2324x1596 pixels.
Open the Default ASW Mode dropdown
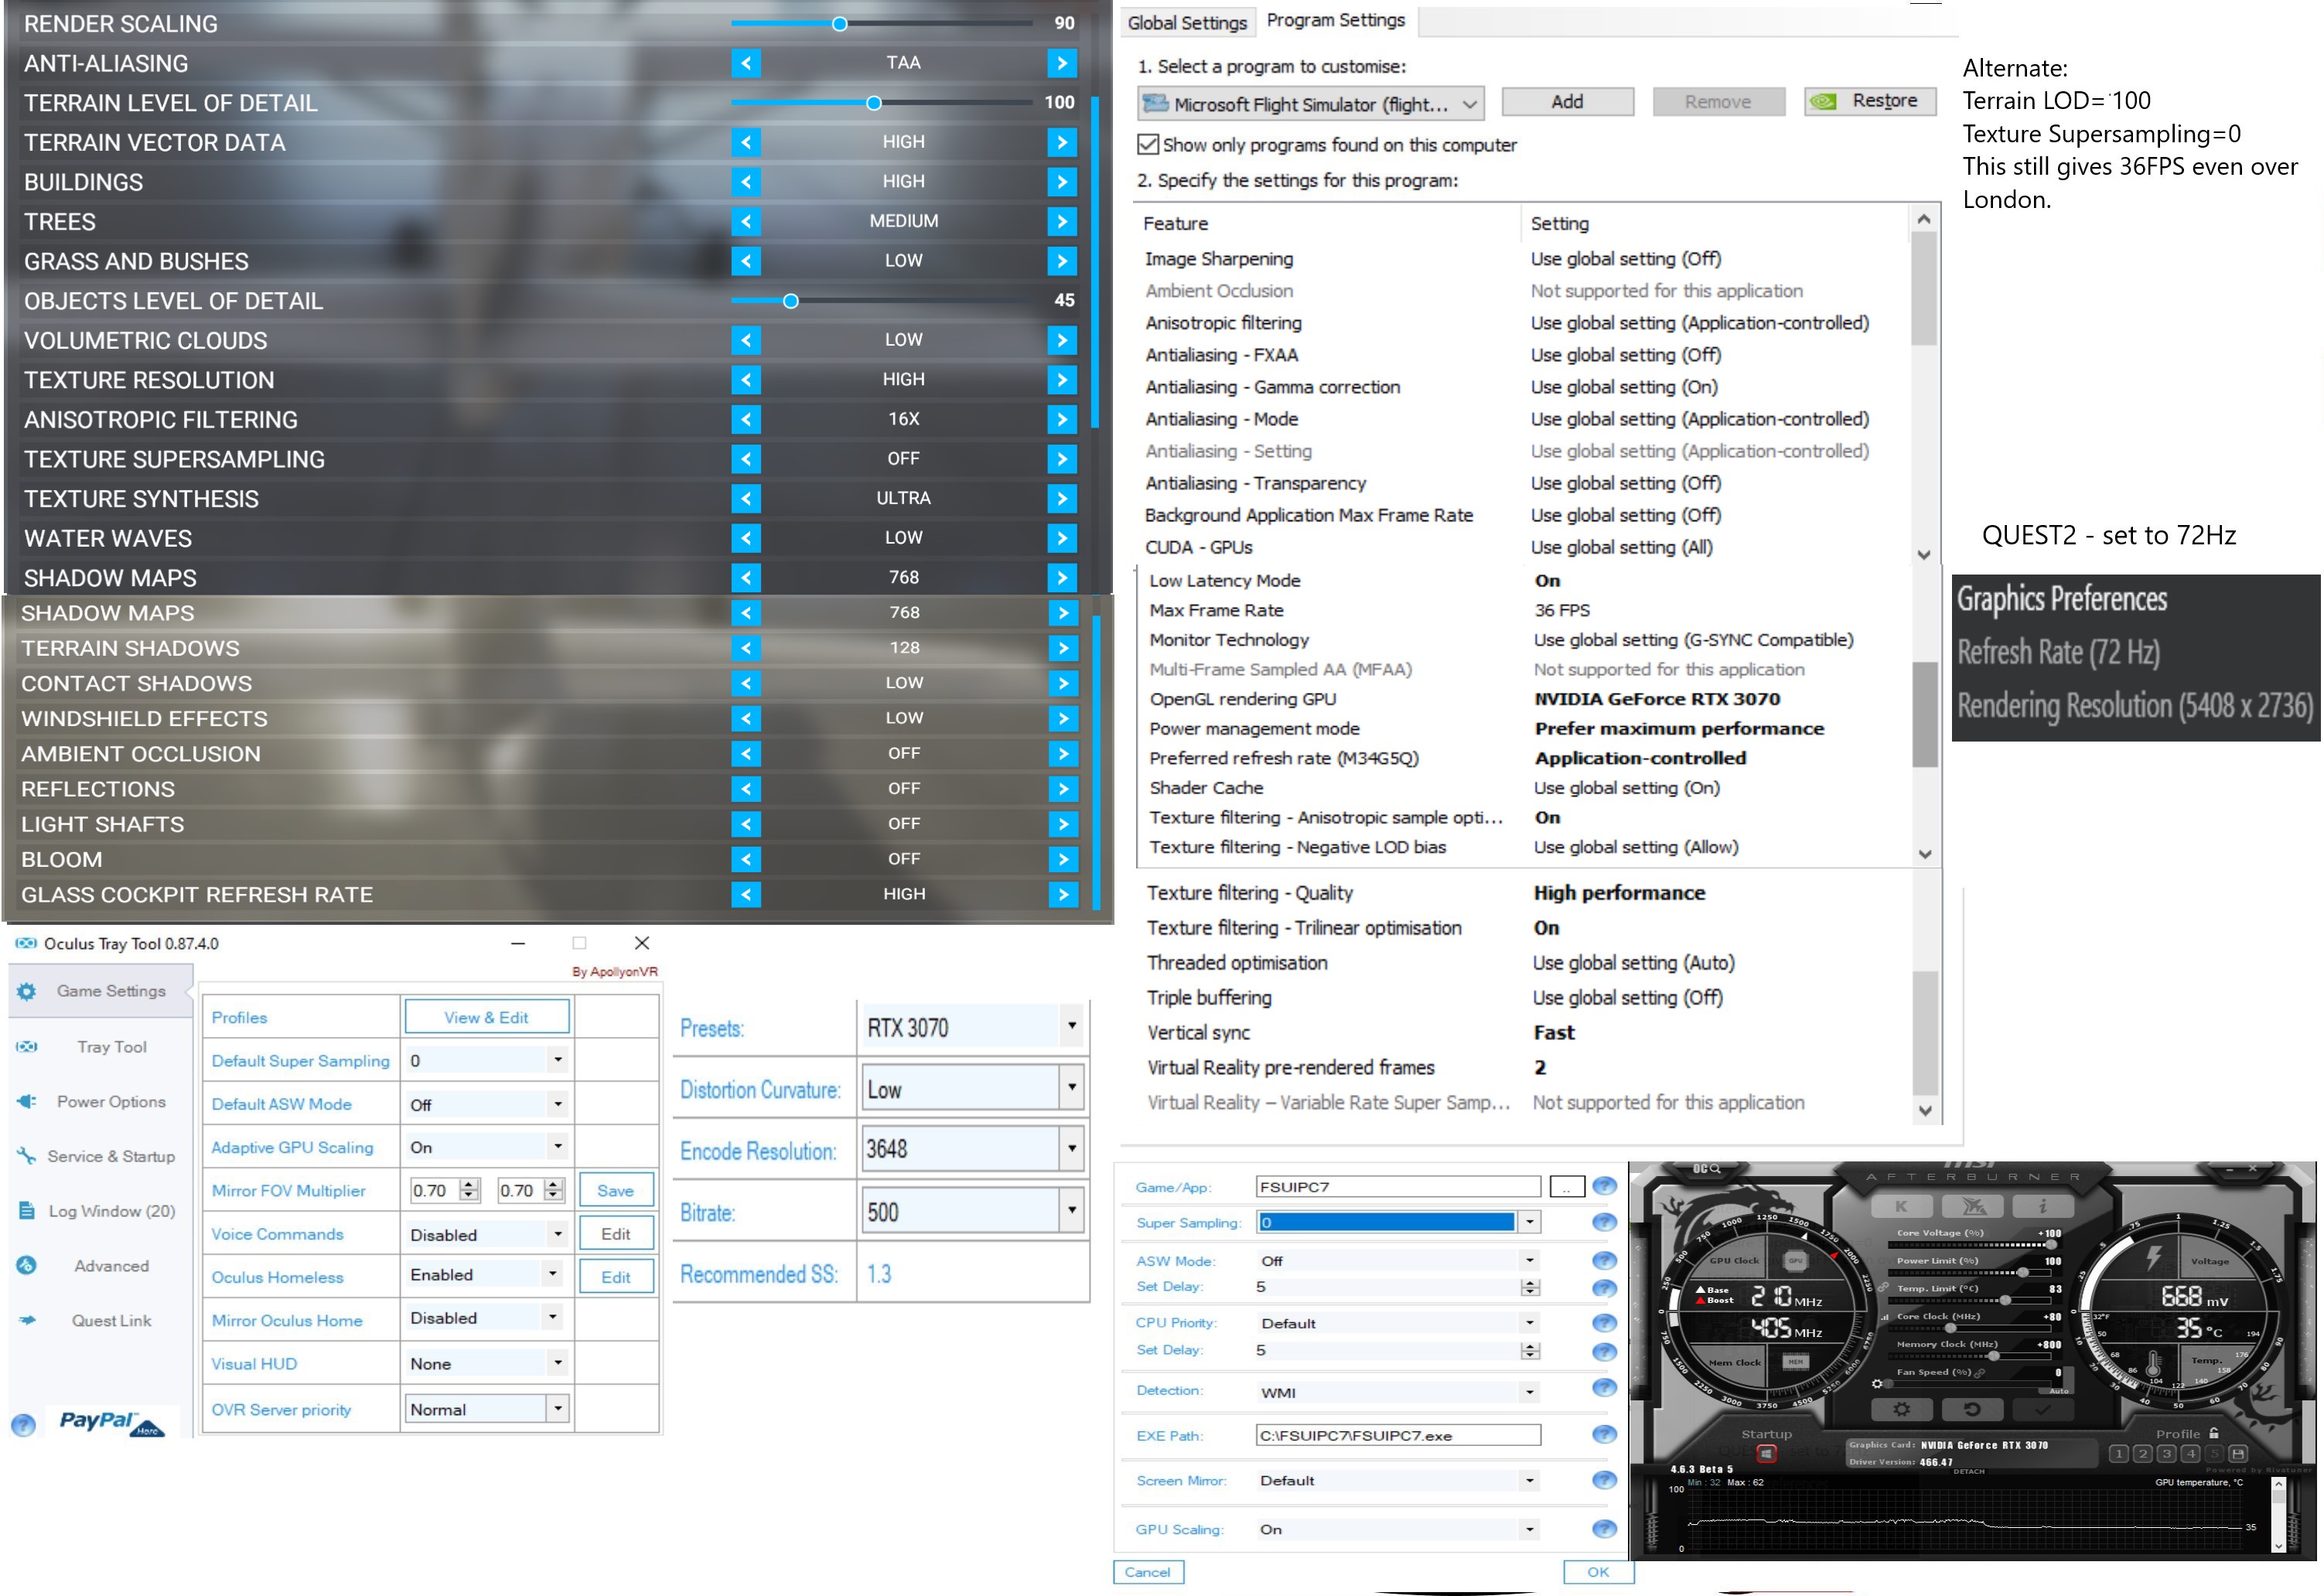click(x=557, y=1104)
